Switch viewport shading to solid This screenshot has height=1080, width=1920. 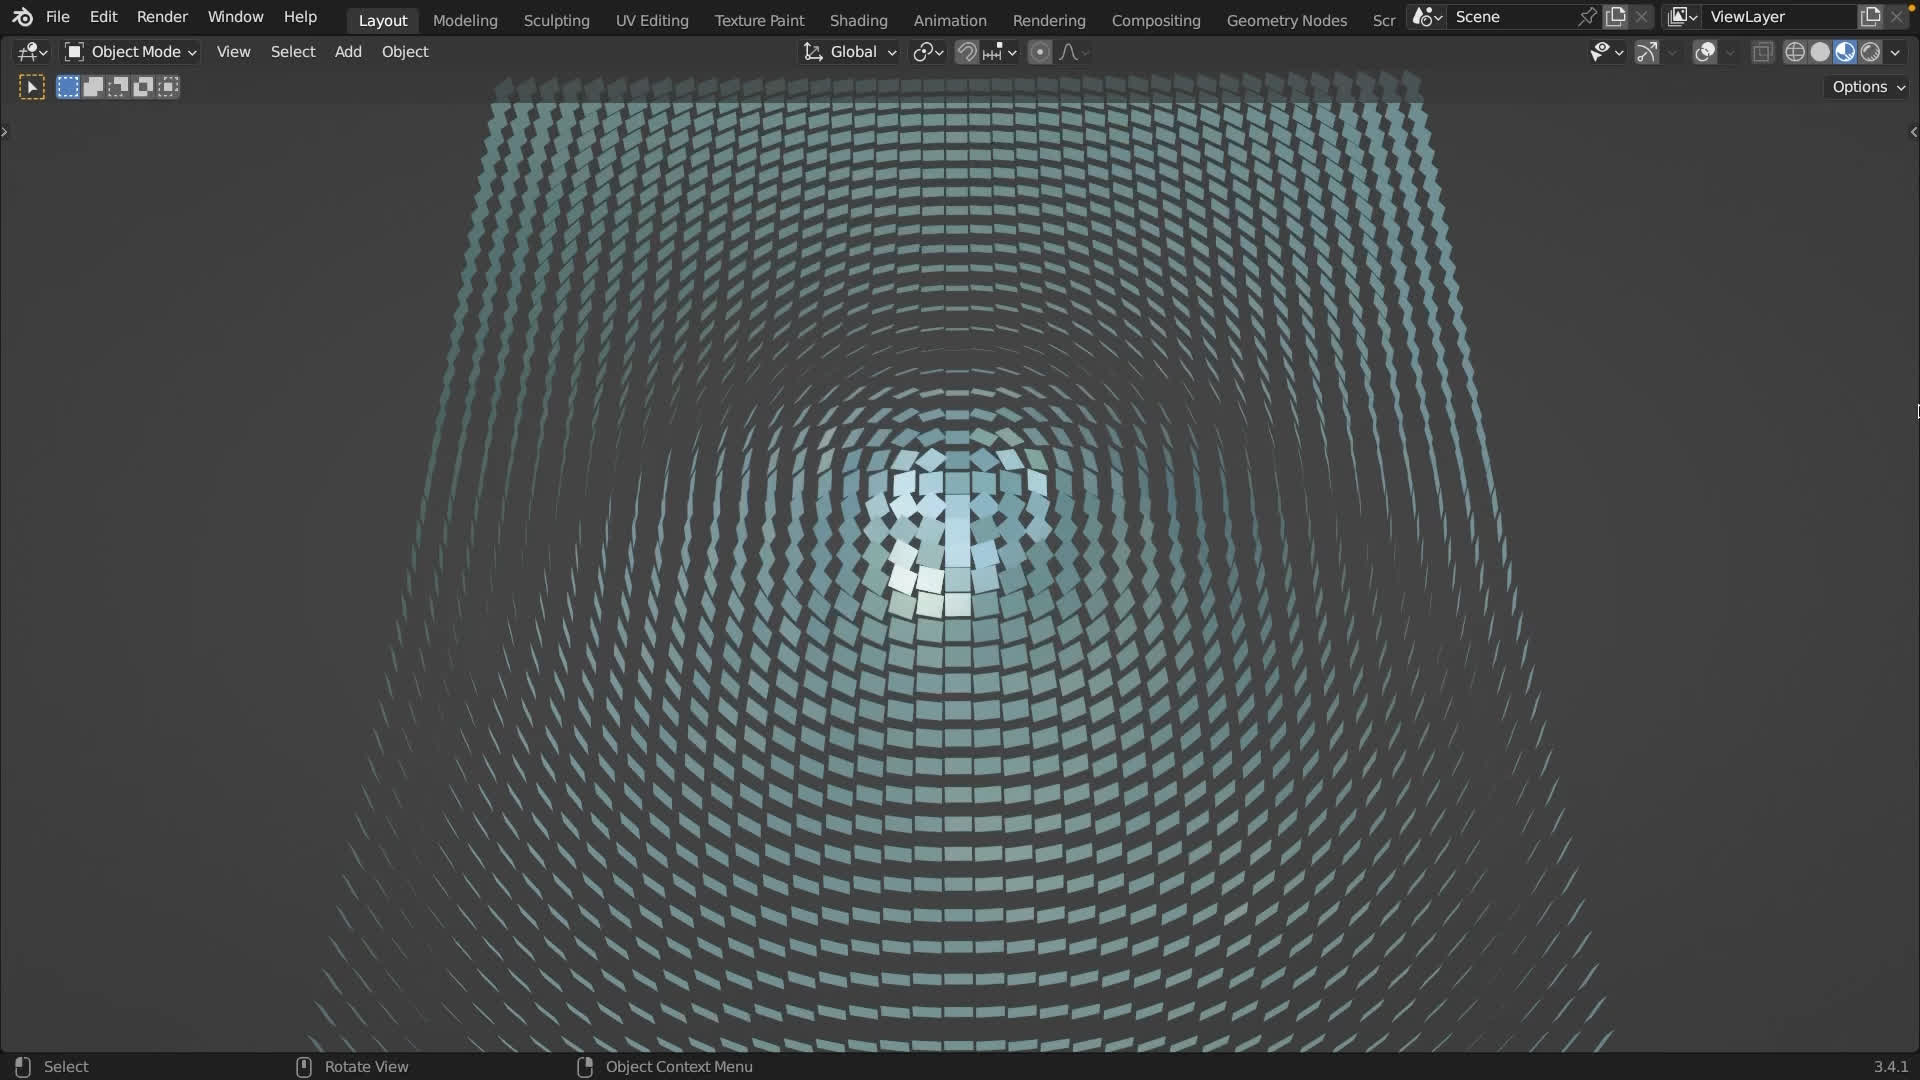[1820, 52]
